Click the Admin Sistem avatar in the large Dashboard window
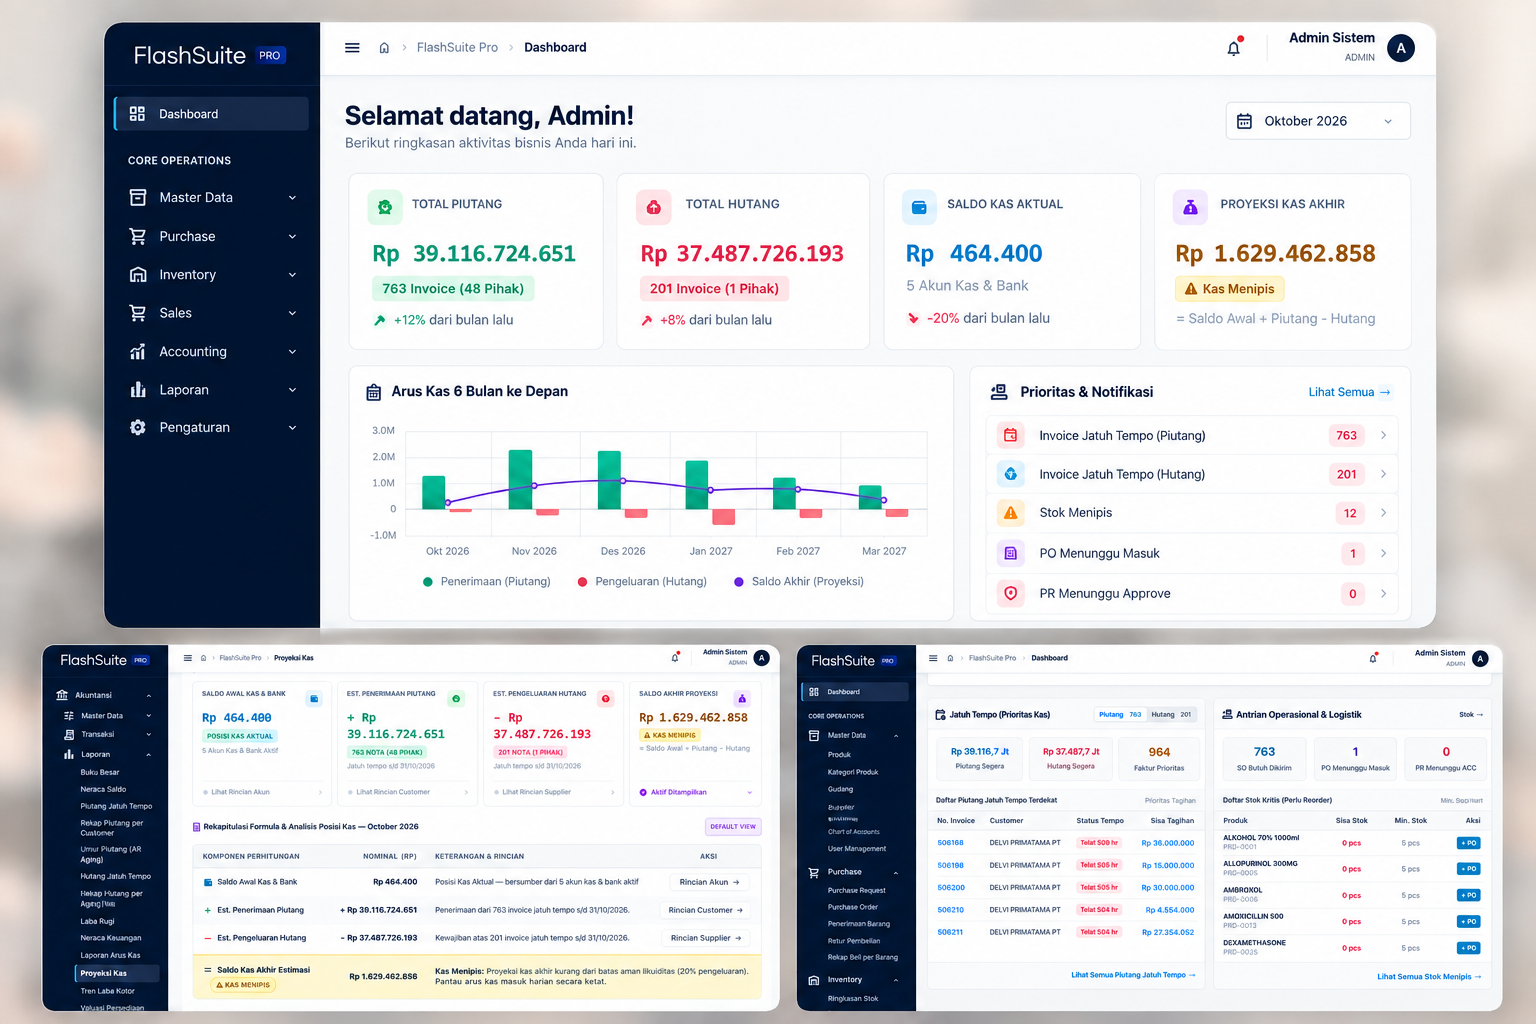 (1401, 48)
